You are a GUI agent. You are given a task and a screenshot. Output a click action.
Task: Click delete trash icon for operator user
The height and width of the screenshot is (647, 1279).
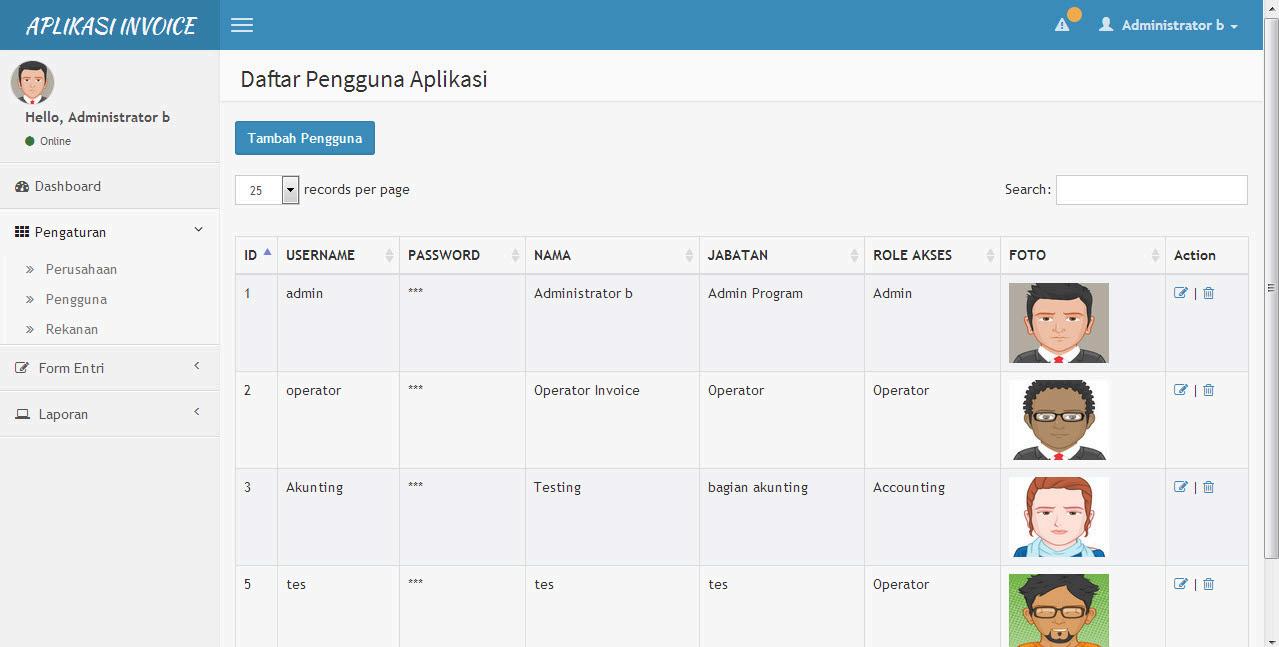[1208, 390]
